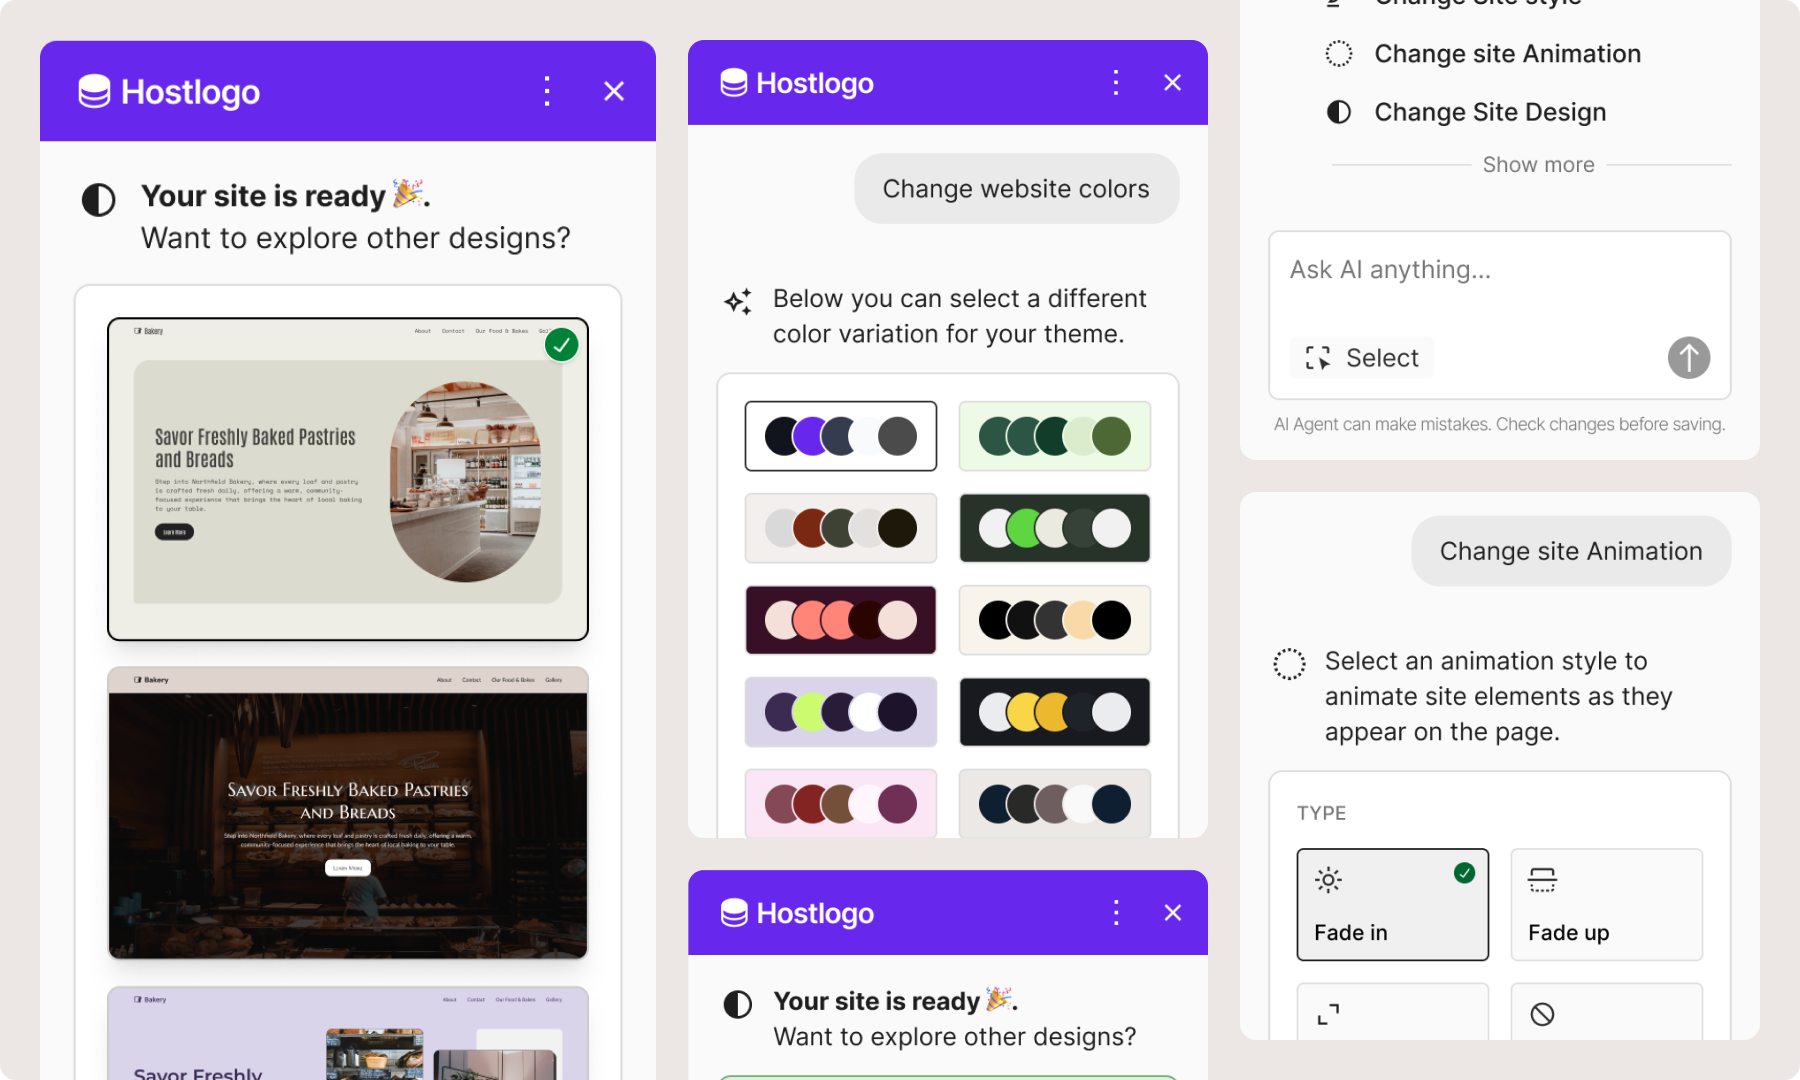Select the light bakery design with checkmark
The height and width of the screenshot is (1080, 1800).
pos(348,479)
